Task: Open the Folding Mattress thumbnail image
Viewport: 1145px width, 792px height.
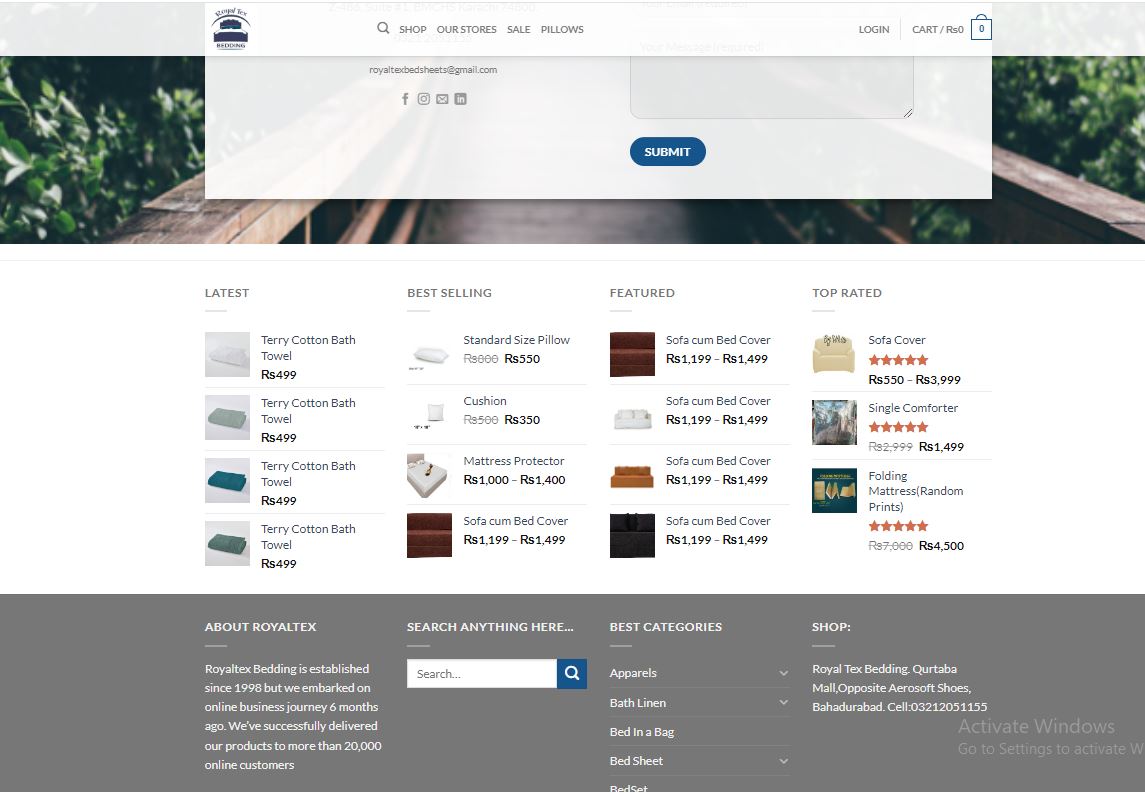Action: pos(834,490)
